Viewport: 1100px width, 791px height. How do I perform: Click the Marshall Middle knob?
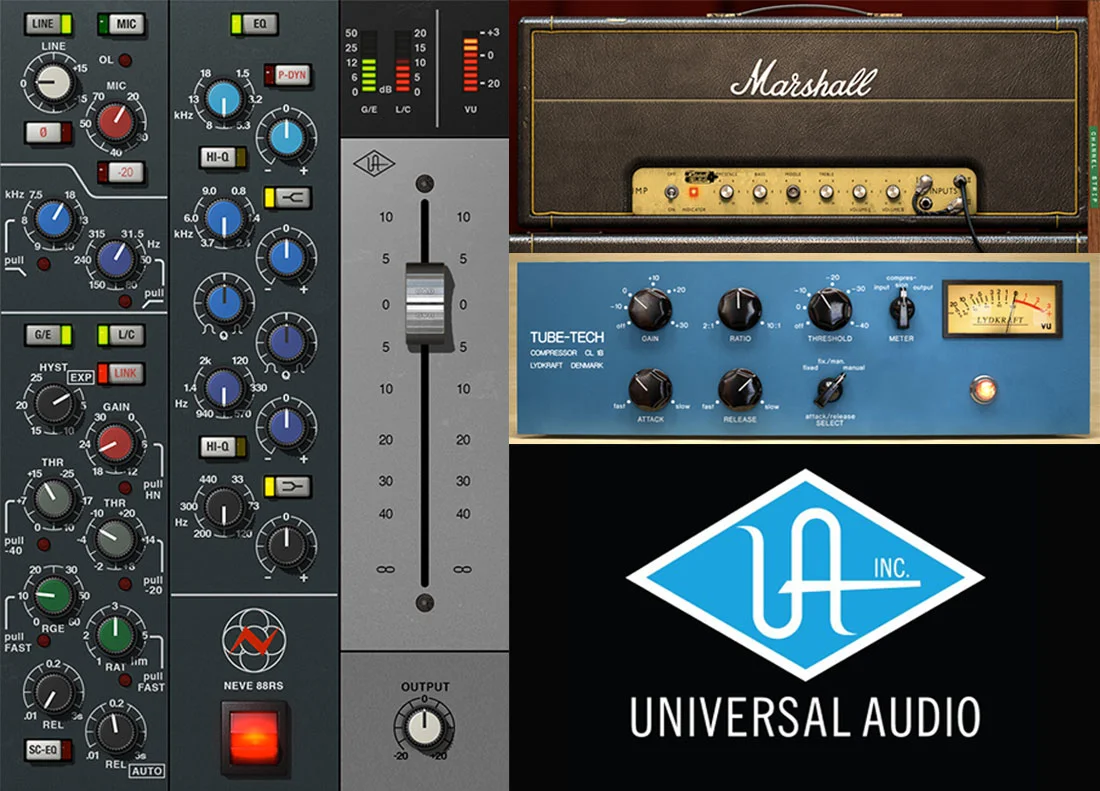click(793, 192)
